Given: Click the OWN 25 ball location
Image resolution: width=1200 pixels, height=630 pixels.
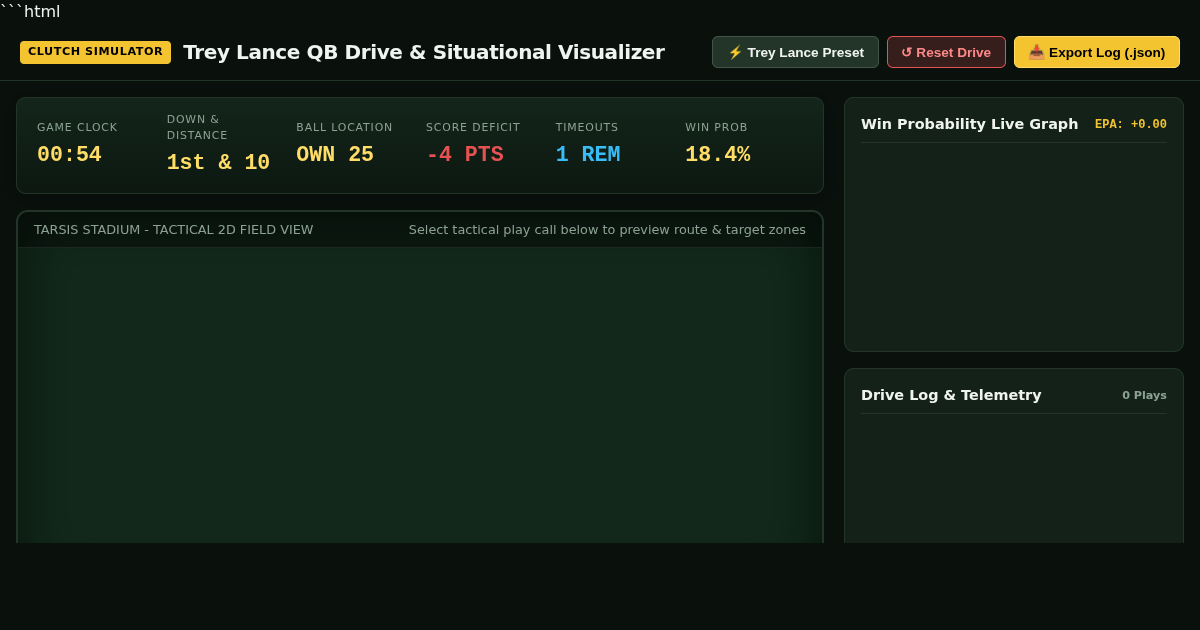Looking at the screenshot, I should (x=335, y=155).
